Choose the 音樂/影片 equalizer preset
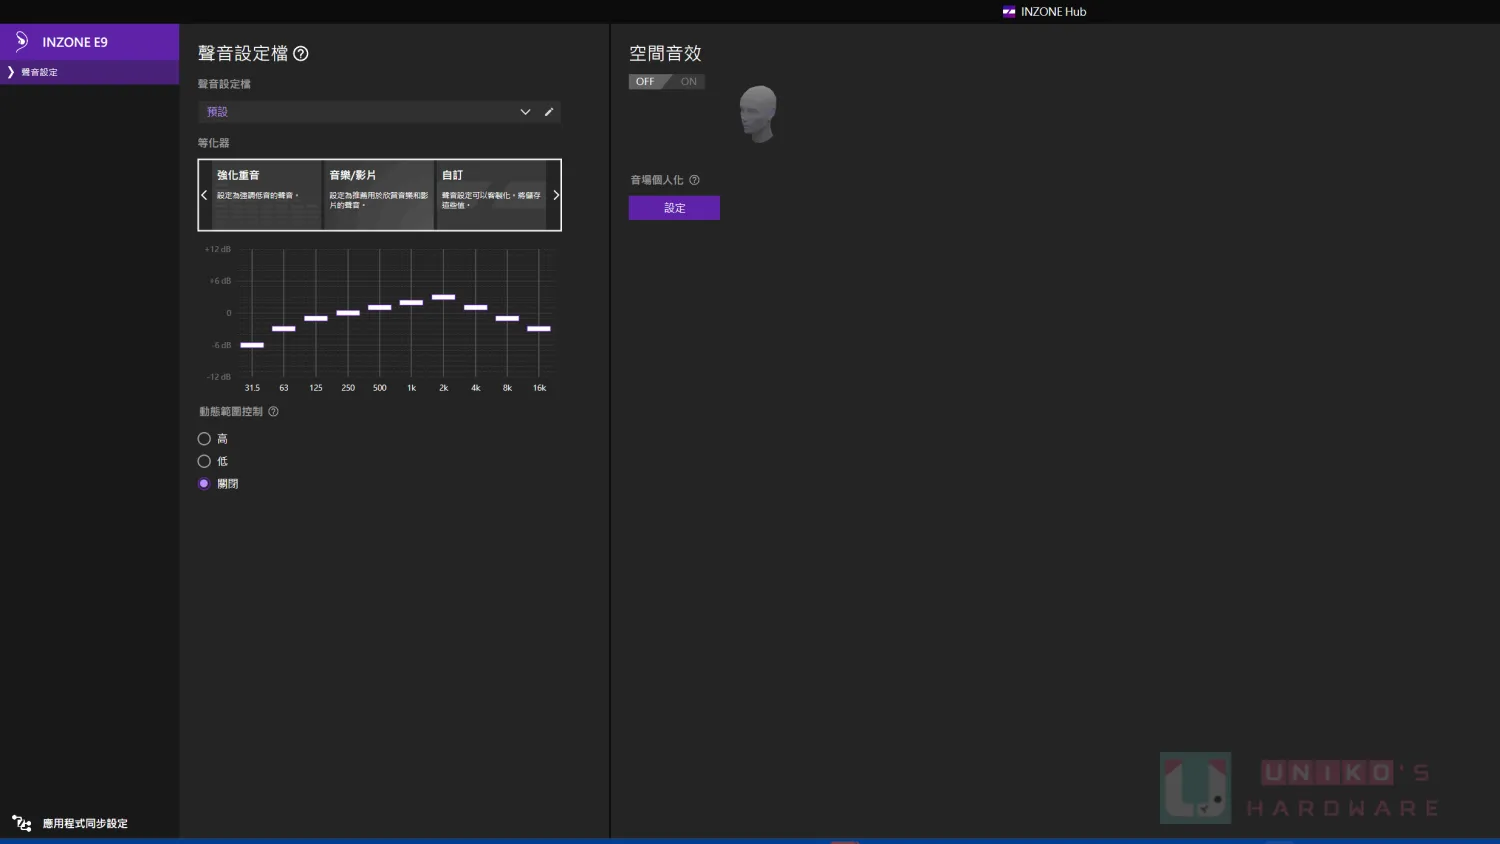Screen dimensions: 1500x844 (378, 194)
